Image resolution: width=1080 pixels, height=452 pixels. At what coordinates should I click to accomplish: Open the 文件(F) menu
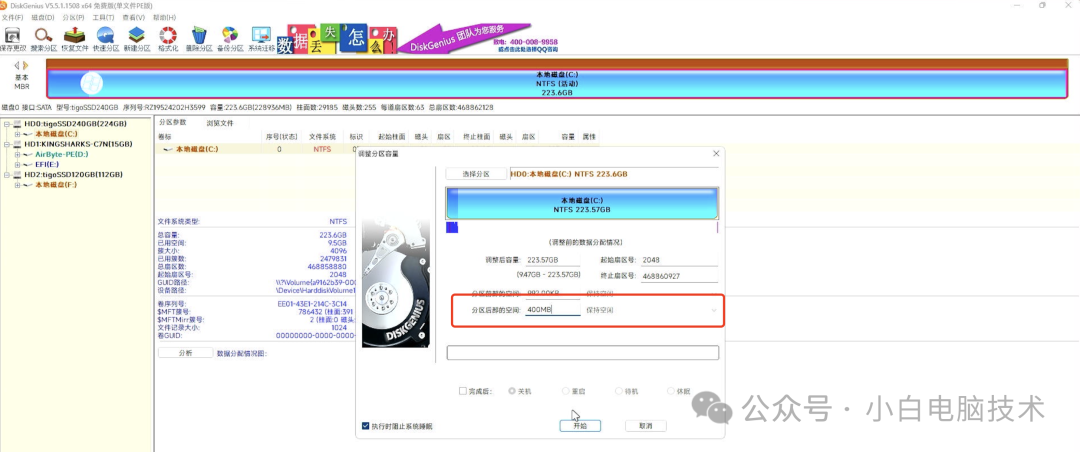point(12,17)
